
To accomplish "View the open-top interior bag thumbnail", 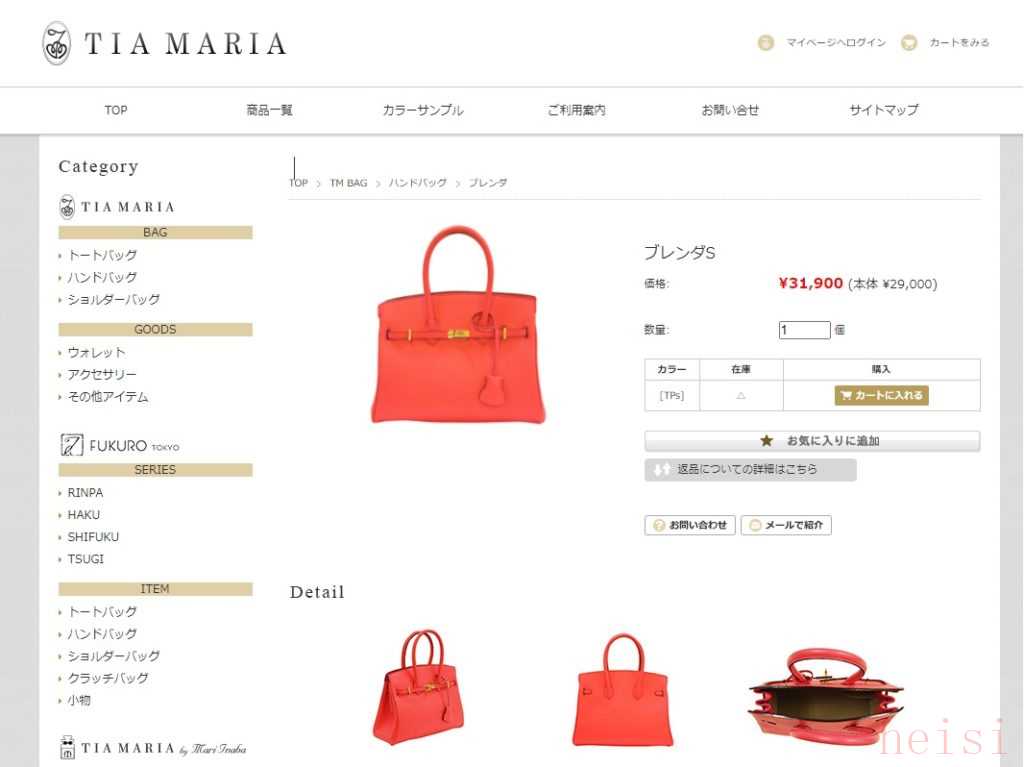I will pos(826,697).
